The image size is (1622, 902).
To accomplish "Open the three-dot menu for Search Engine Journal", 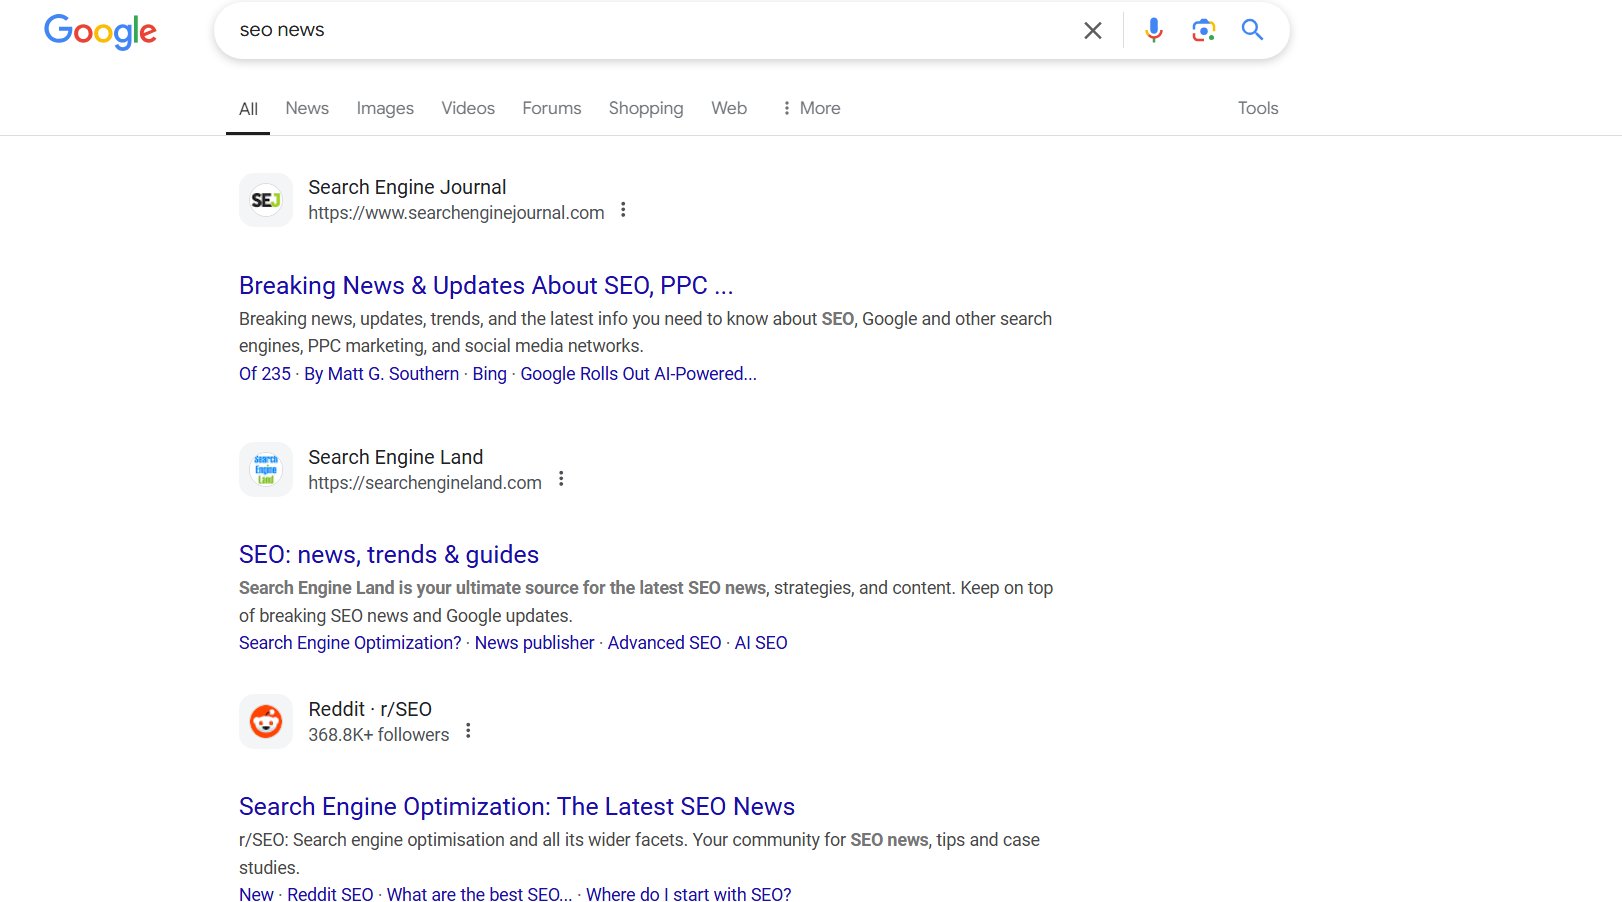I will coord(623,210).
